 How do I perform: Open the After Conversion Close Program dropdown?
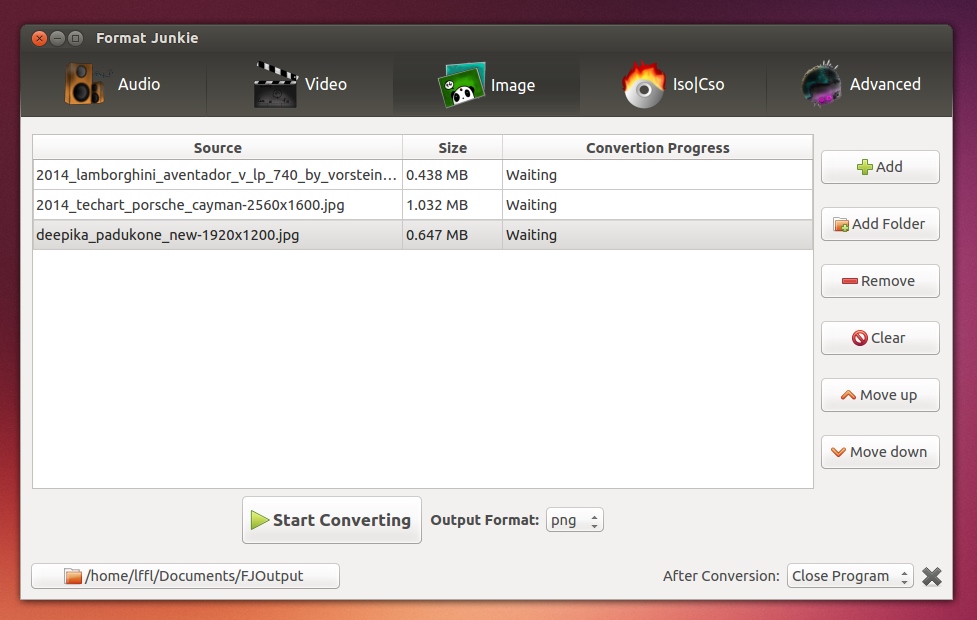pyautogui.click(x=850, y=576)
